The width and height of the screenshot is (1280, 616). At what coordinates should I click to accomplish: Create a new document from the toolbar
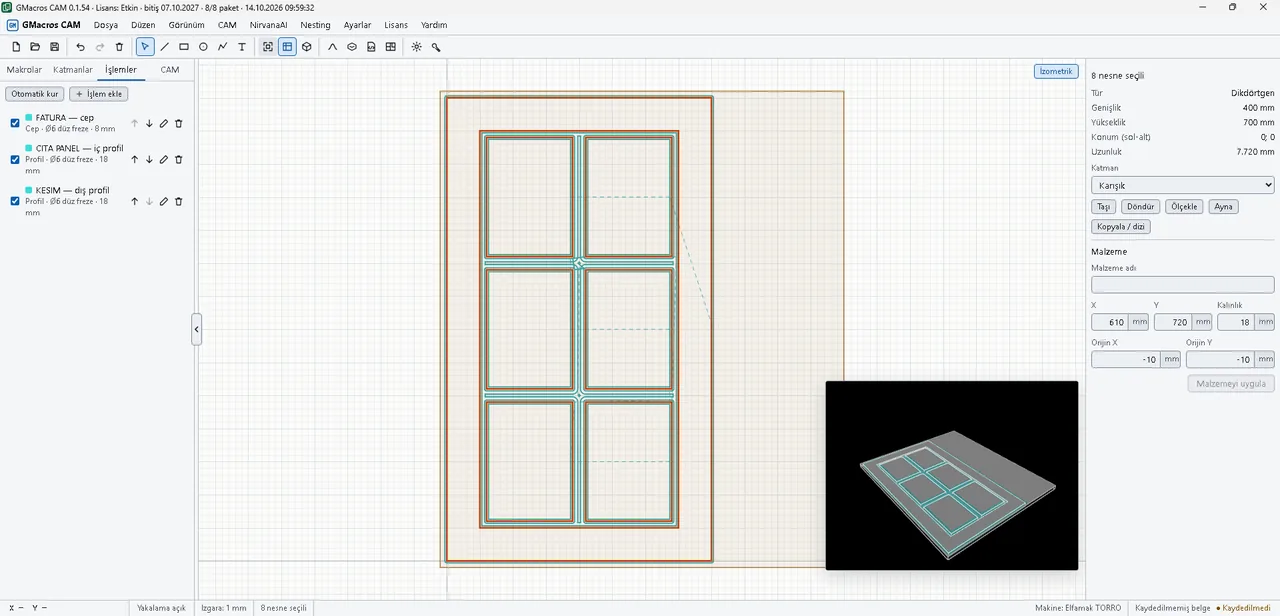16,47
